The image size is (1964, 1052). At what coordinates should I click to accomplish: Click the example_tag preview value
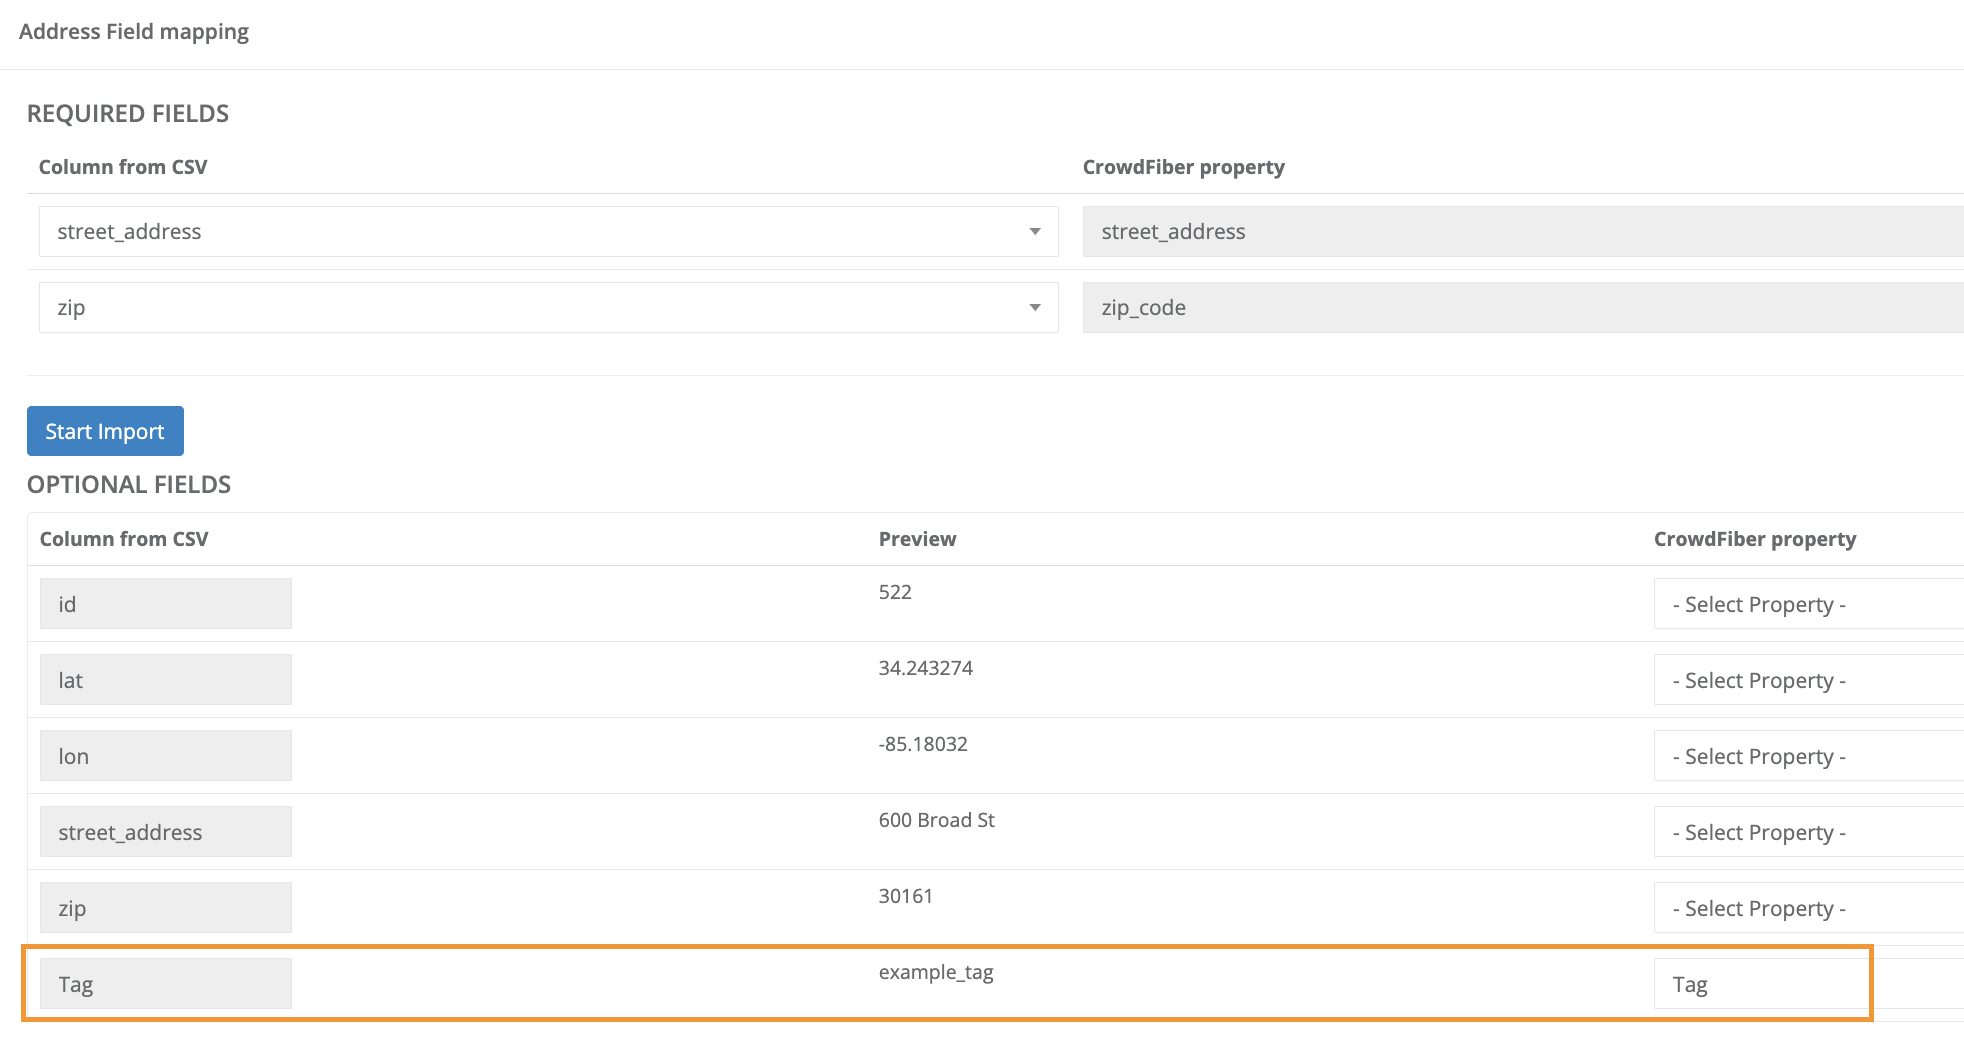coord(936,972)
